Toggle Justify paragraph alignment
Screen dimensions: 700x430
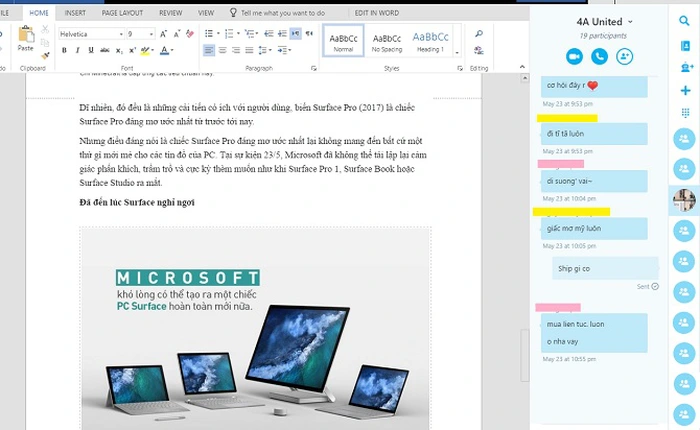(x=249, y=50)
